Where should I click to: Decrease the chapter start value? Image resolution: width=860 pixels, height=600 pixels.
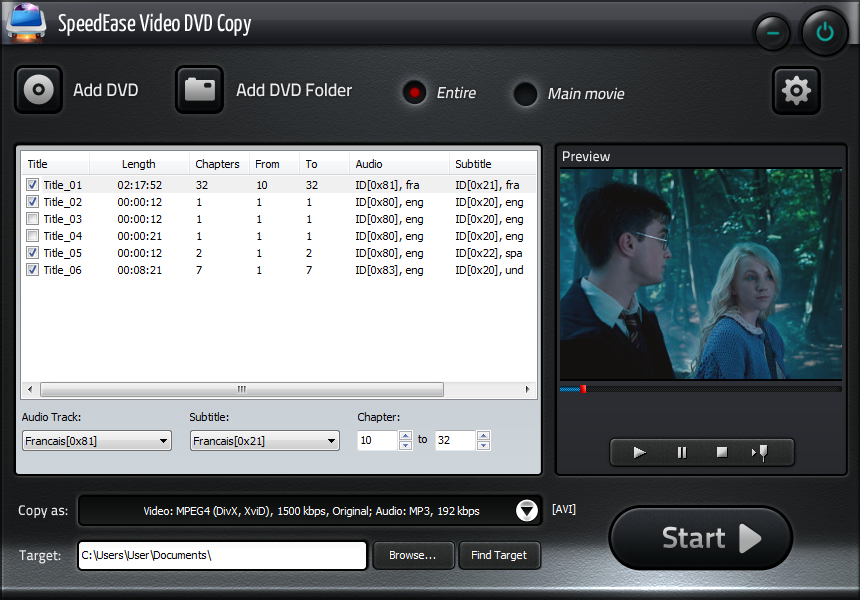click(x=405, y=445)
